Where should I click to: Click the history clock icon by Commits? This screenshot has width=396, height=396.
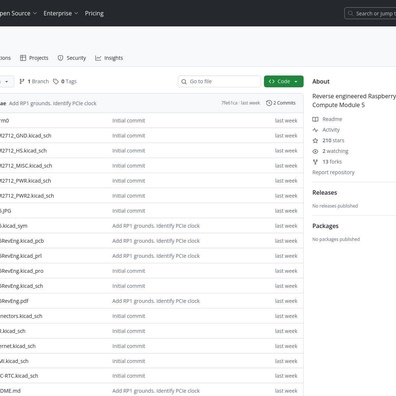click(x=269, y=103)
